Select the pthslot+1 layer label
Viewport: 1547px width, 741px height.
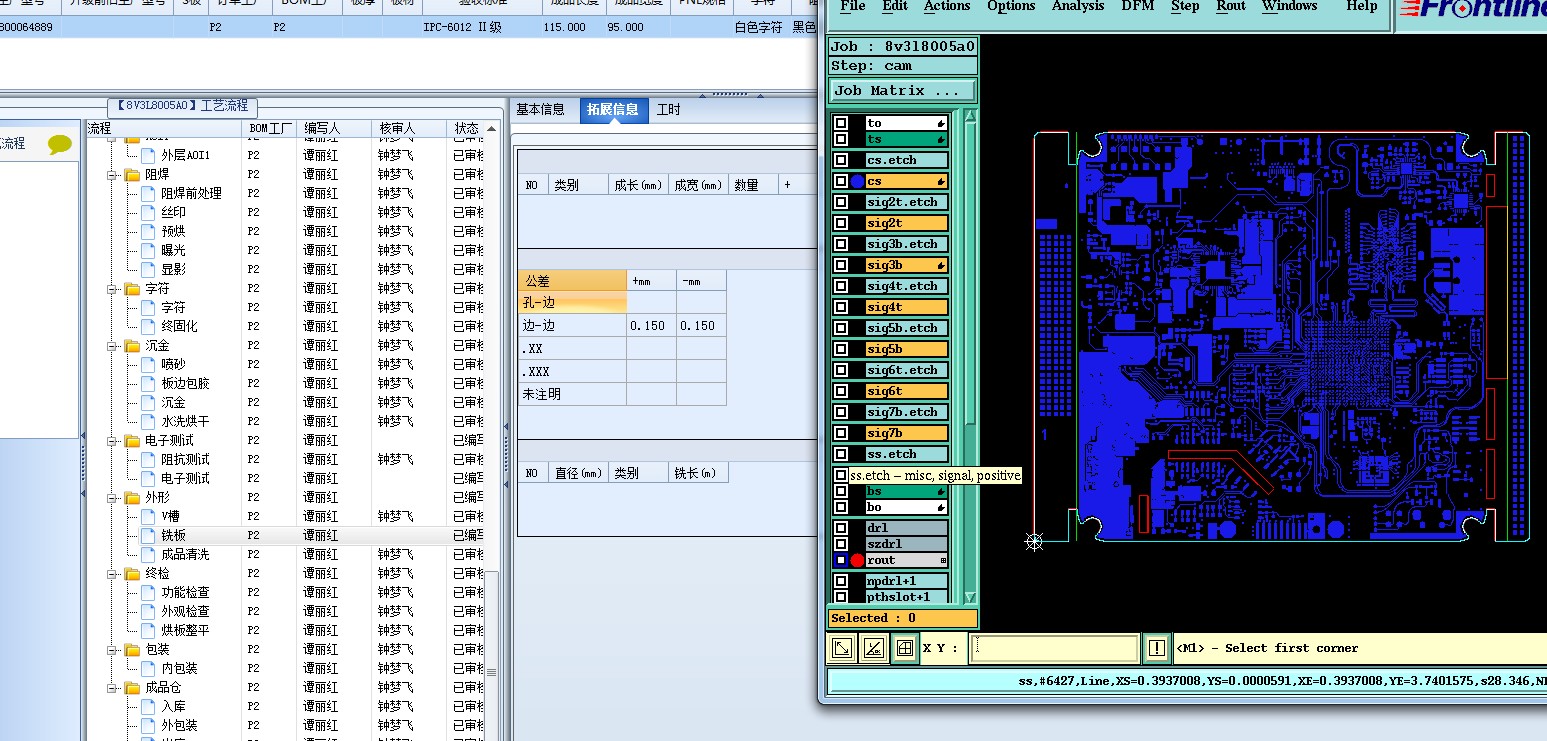[906, 597]
